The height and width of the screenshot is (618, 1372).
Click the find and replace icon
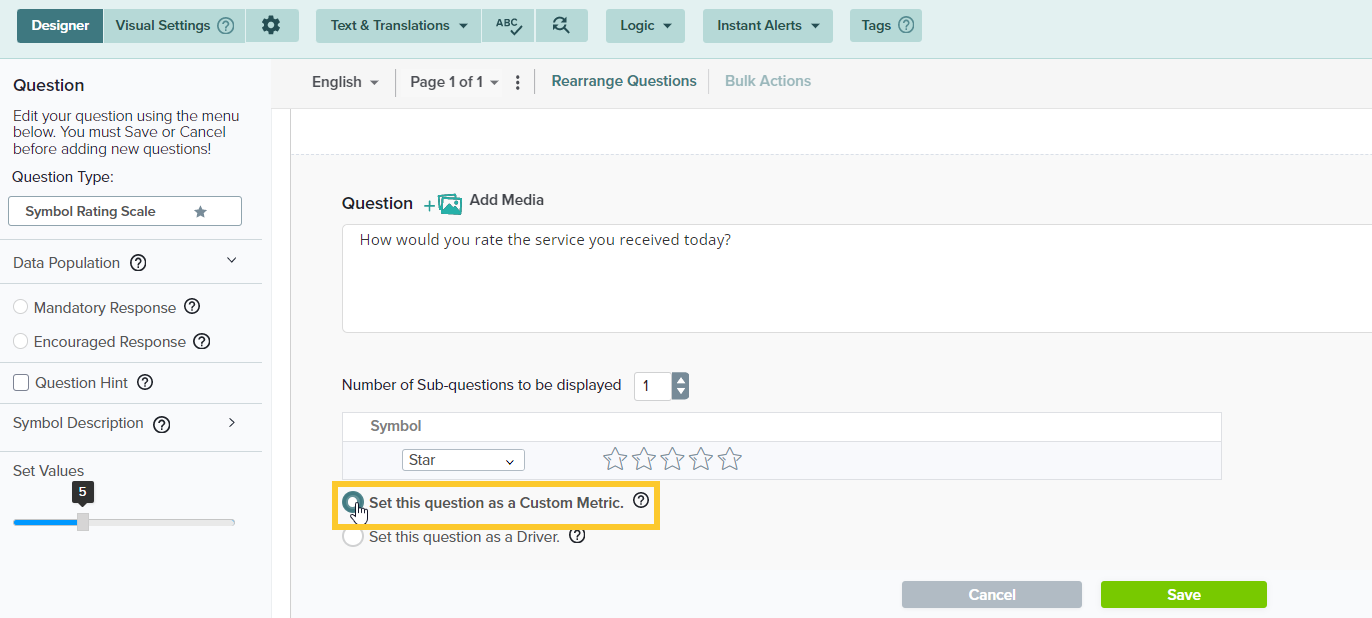(561, 25)
